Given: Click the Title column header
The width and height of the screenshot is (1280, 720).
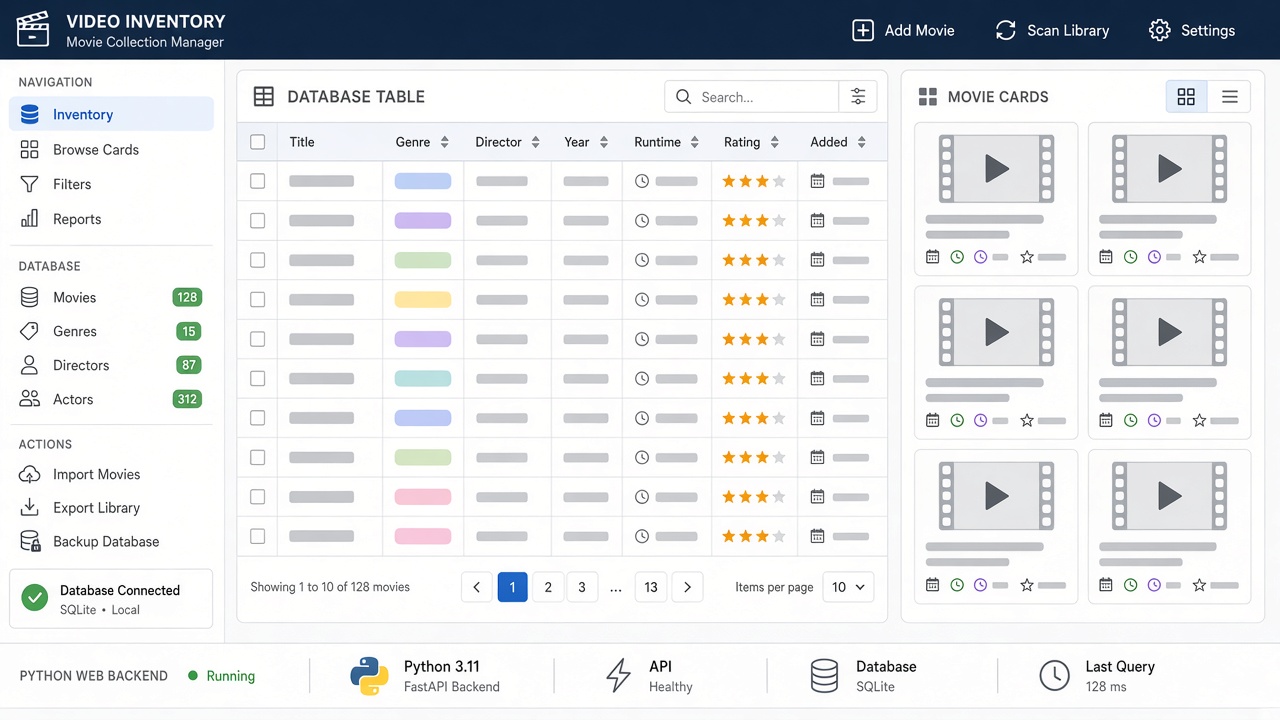Looking at the screenshot, I should (302, 142).
